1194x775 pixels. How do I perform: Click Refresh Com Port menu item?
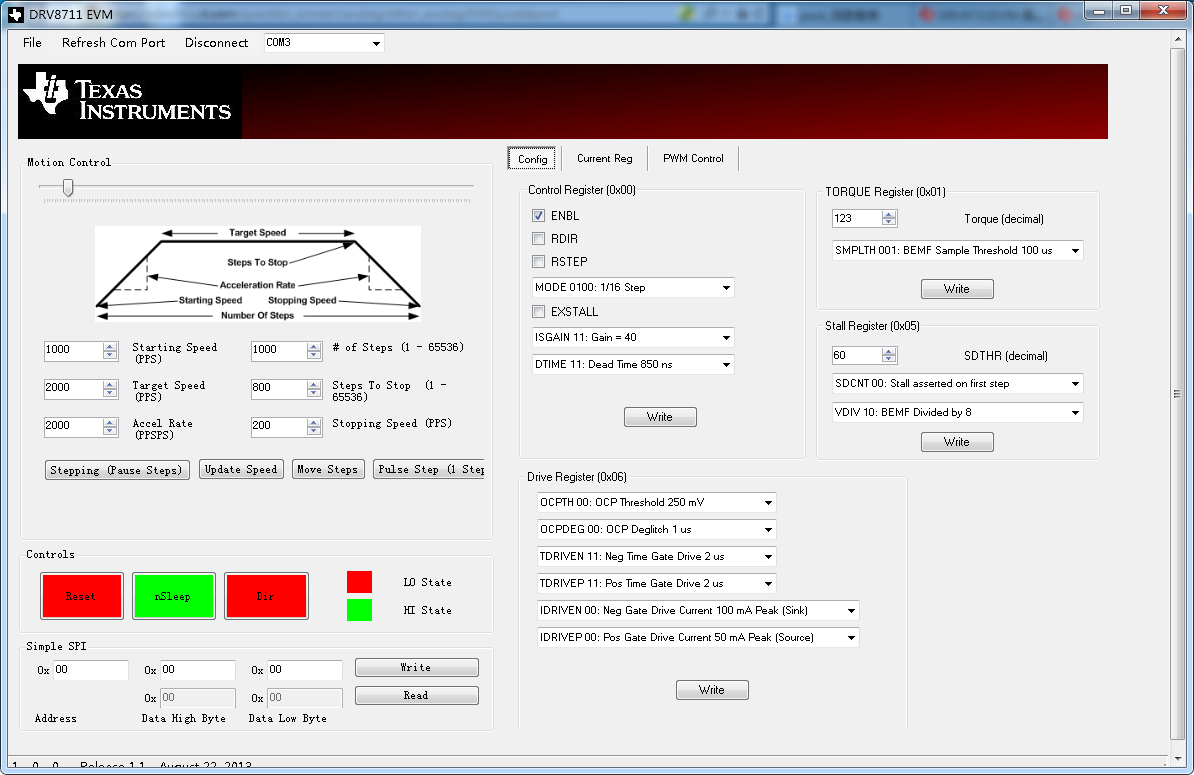point(113,43)
